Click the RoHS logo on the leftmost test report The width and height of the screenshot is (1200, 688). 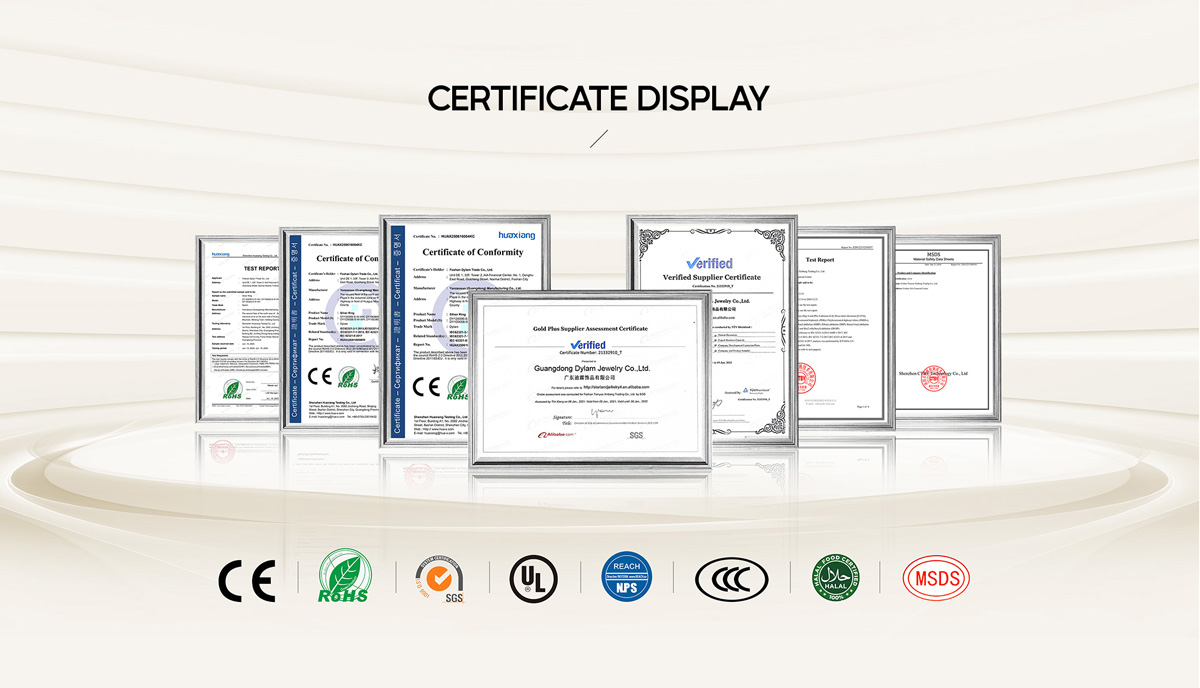click(x=232, y=390)
